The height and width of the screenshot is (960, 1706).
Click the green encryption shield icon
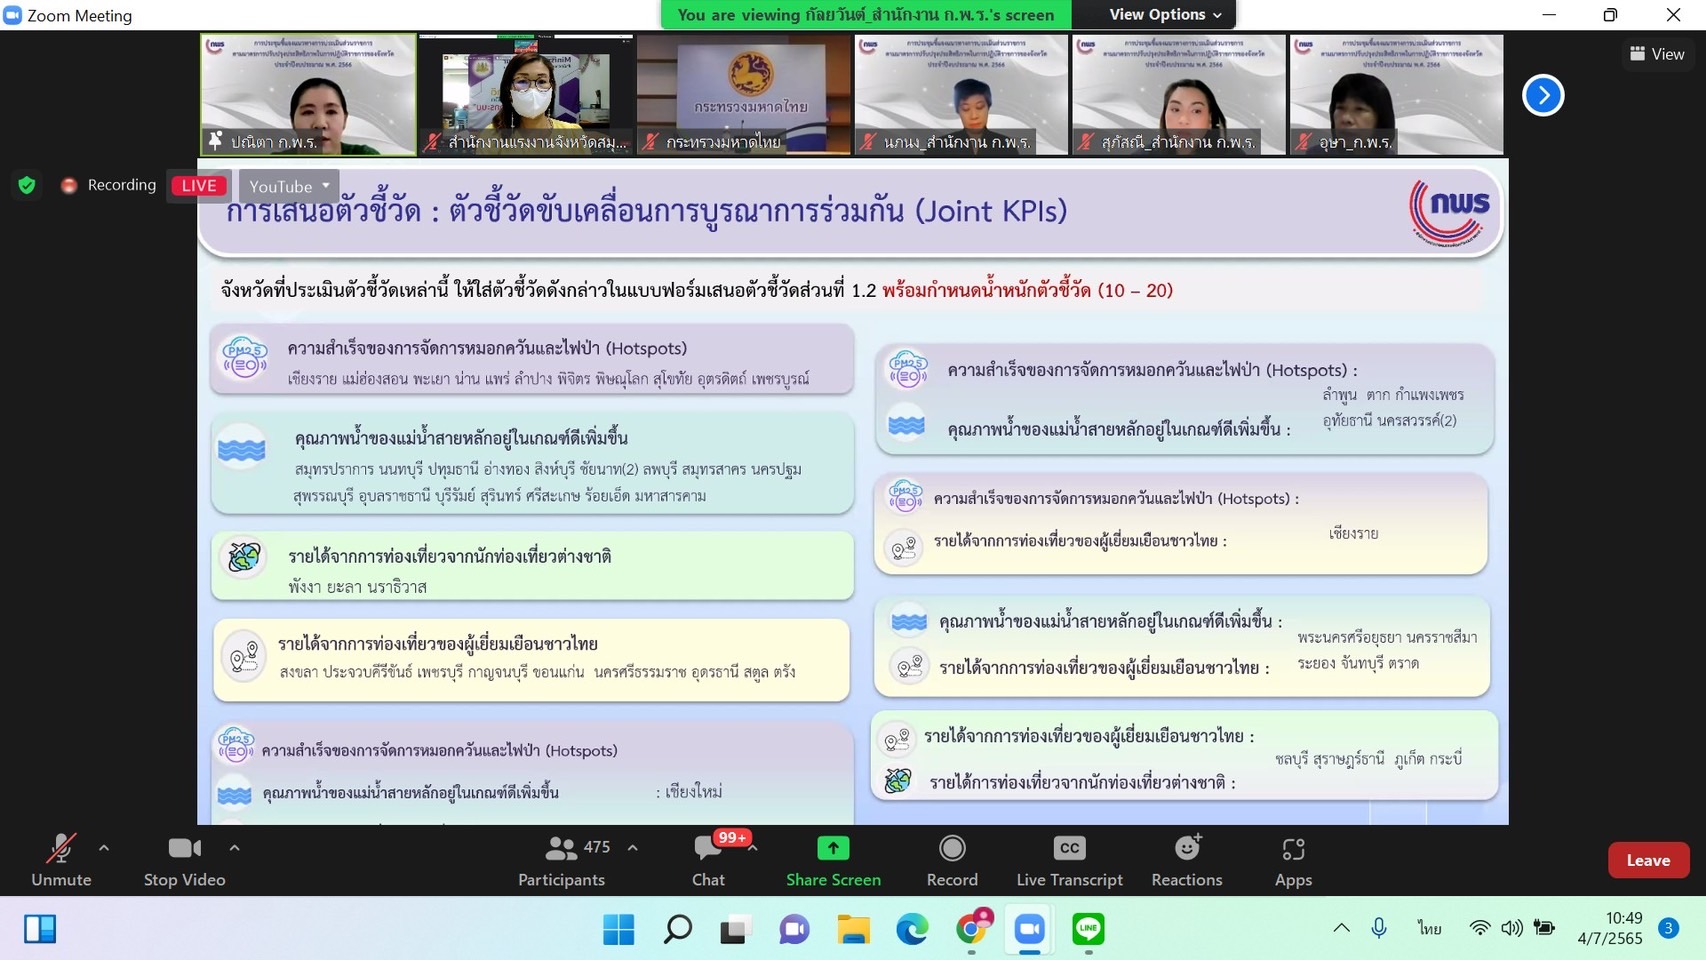[27, 185]
